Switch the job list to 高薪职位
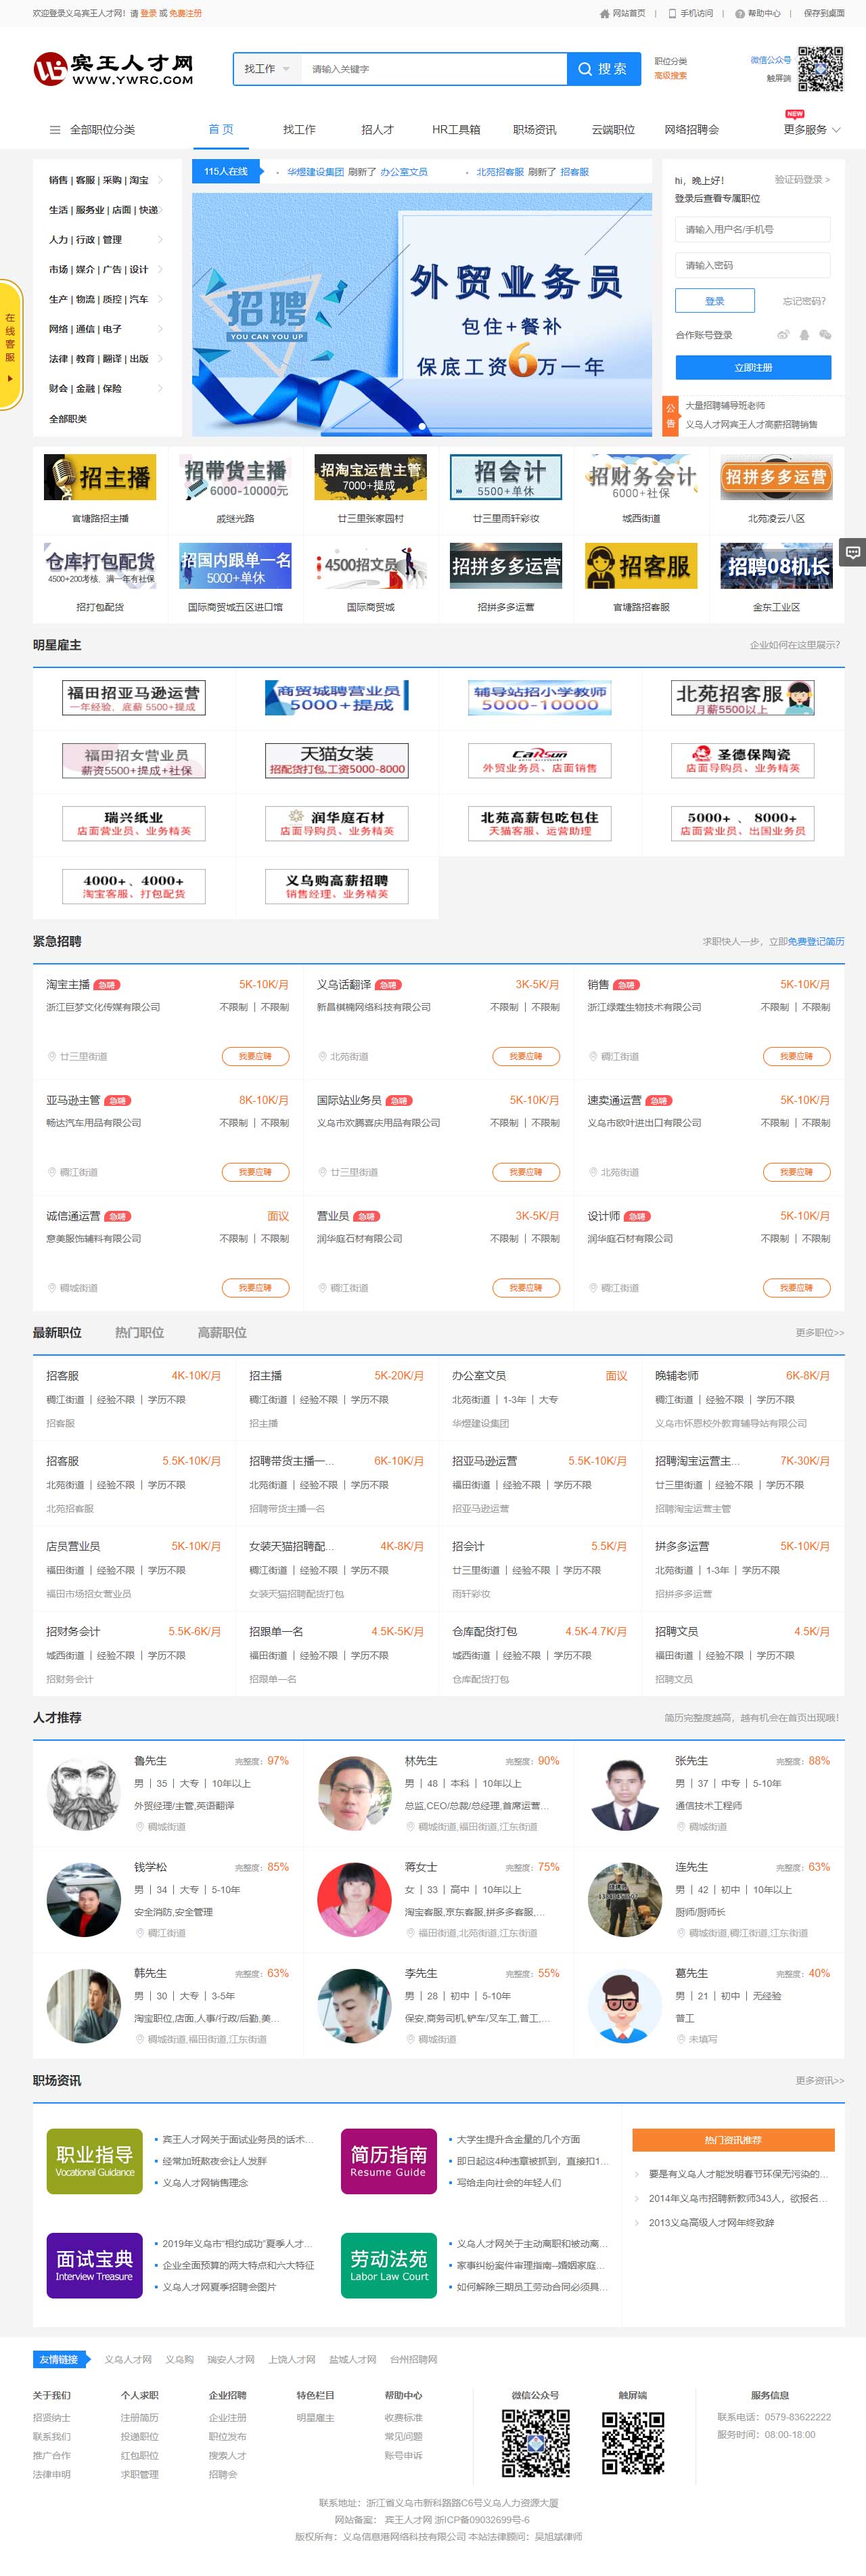 pos(221,1332)
